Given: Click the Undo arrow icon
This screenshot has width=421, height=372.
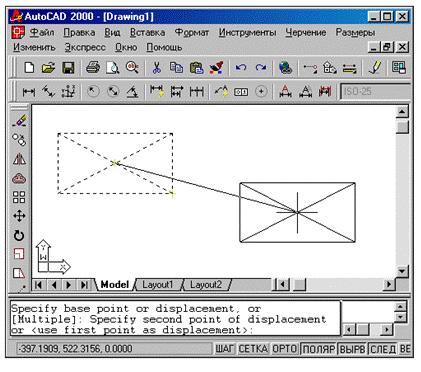Looking at the screenshot, I should tap(241, 68).
